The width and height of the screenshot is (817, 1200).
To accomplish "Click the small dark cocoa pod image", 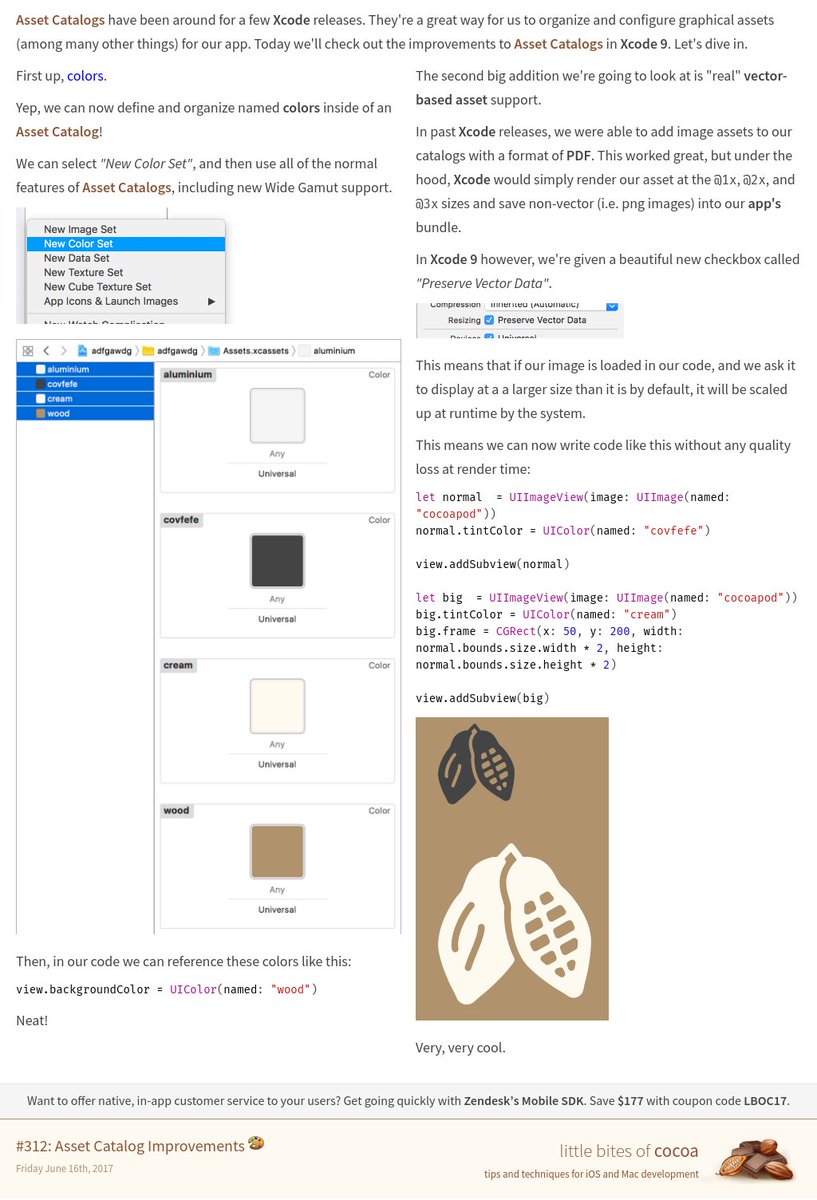I will pos(476,765).
